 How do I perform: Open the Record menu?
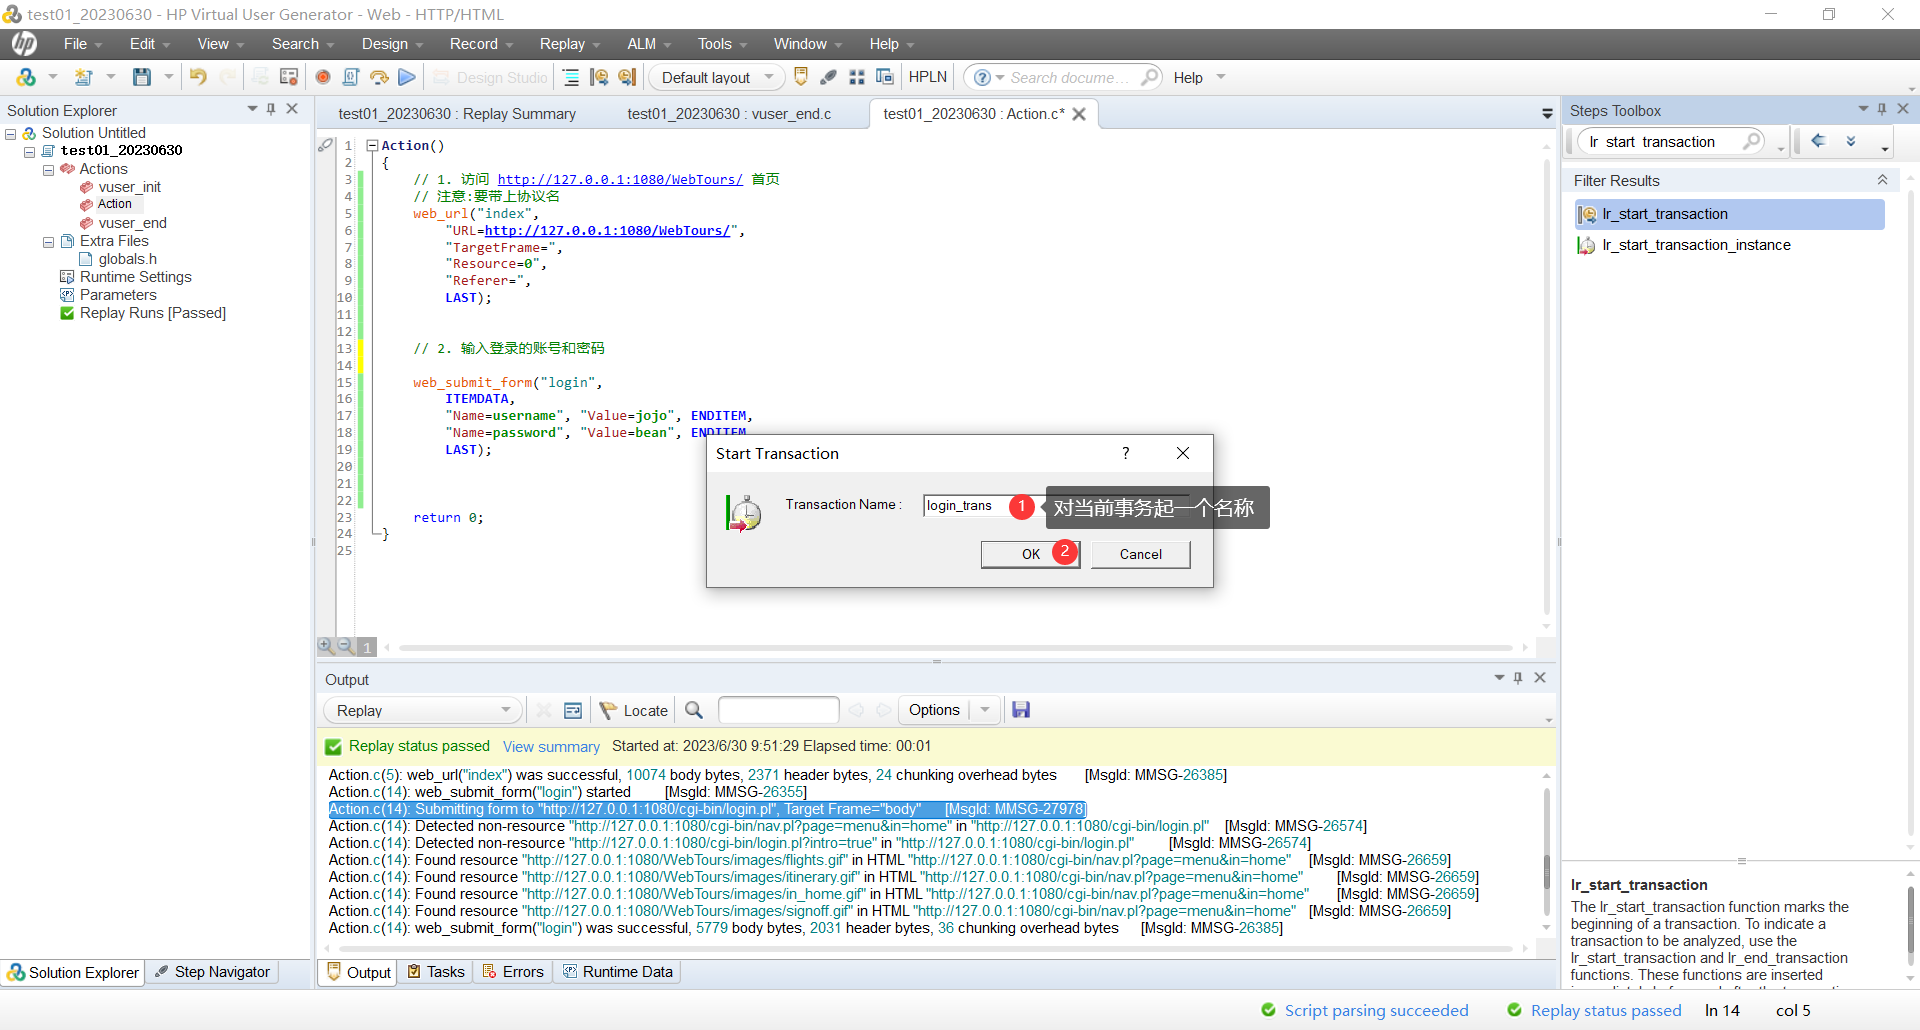pos(481,44)
